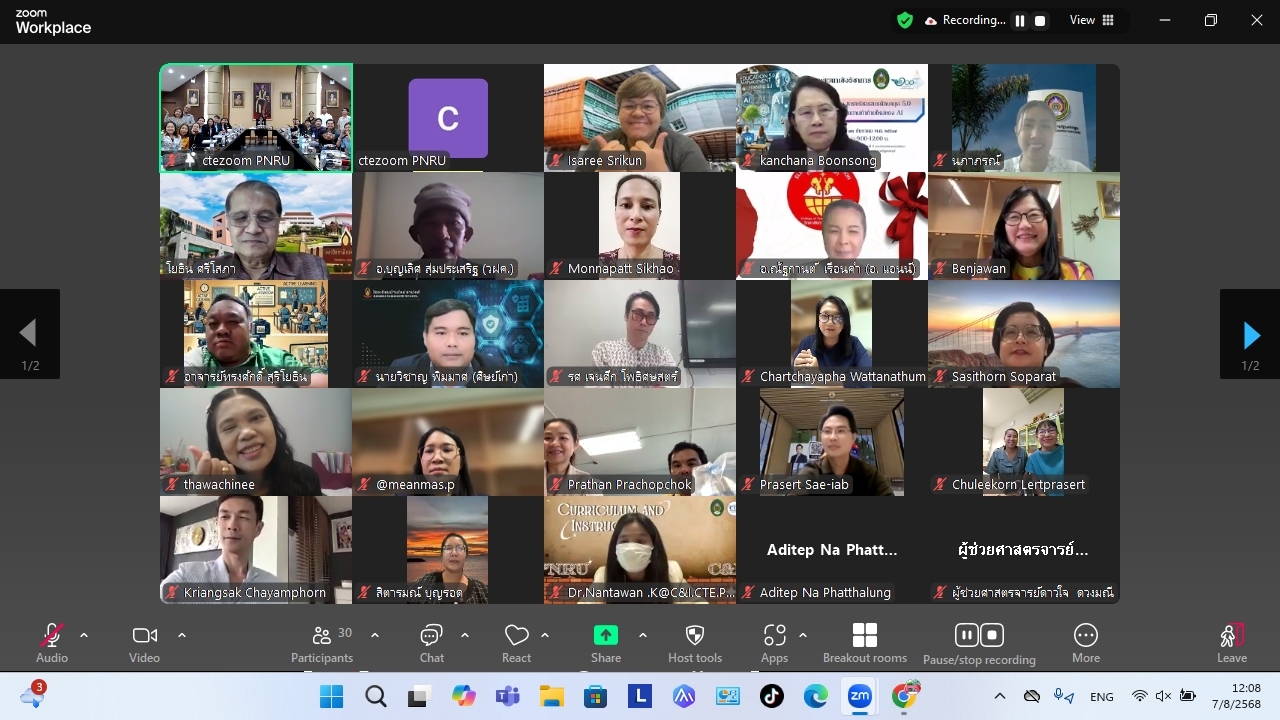
Task: Open Windows taskbar Search
Action: (376, 696)
